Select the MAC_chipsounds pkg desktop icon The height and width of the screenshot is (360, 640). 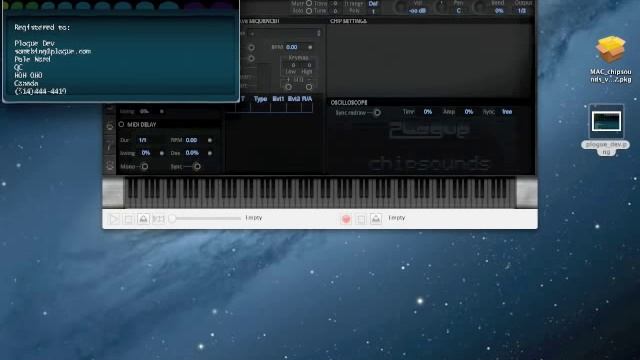[610, 59]
